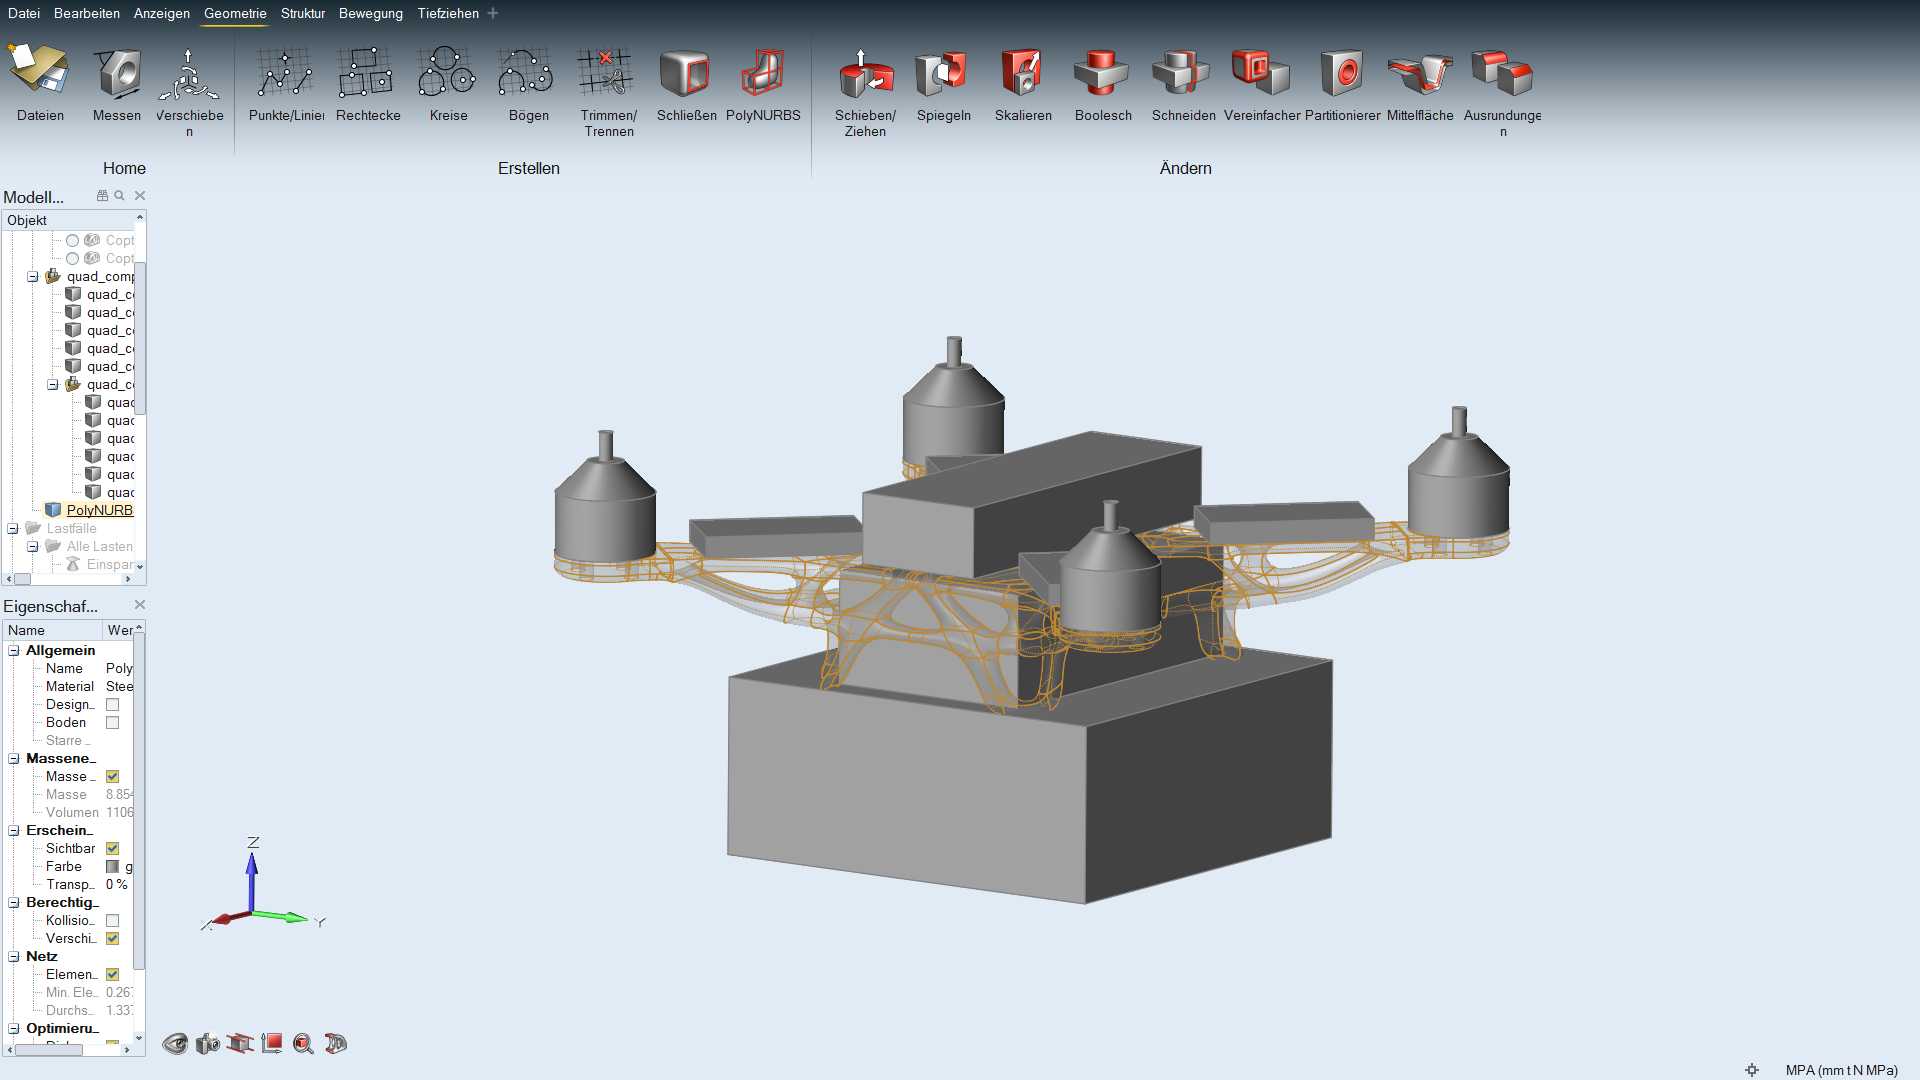
Task: Click the model browser vertical scrollbar
Action: click(140, 338)
